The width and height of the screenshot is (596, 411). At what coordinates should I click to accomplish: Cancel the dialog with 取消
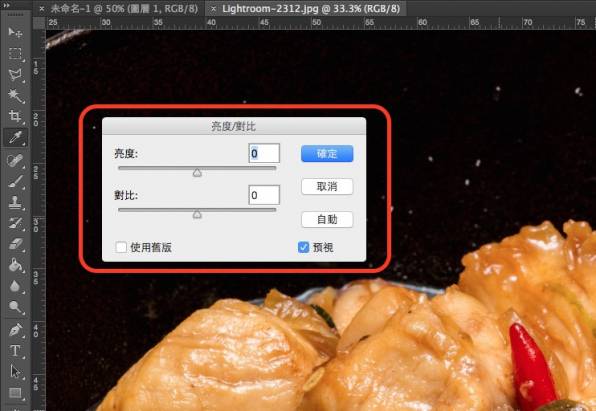point(327,187)
